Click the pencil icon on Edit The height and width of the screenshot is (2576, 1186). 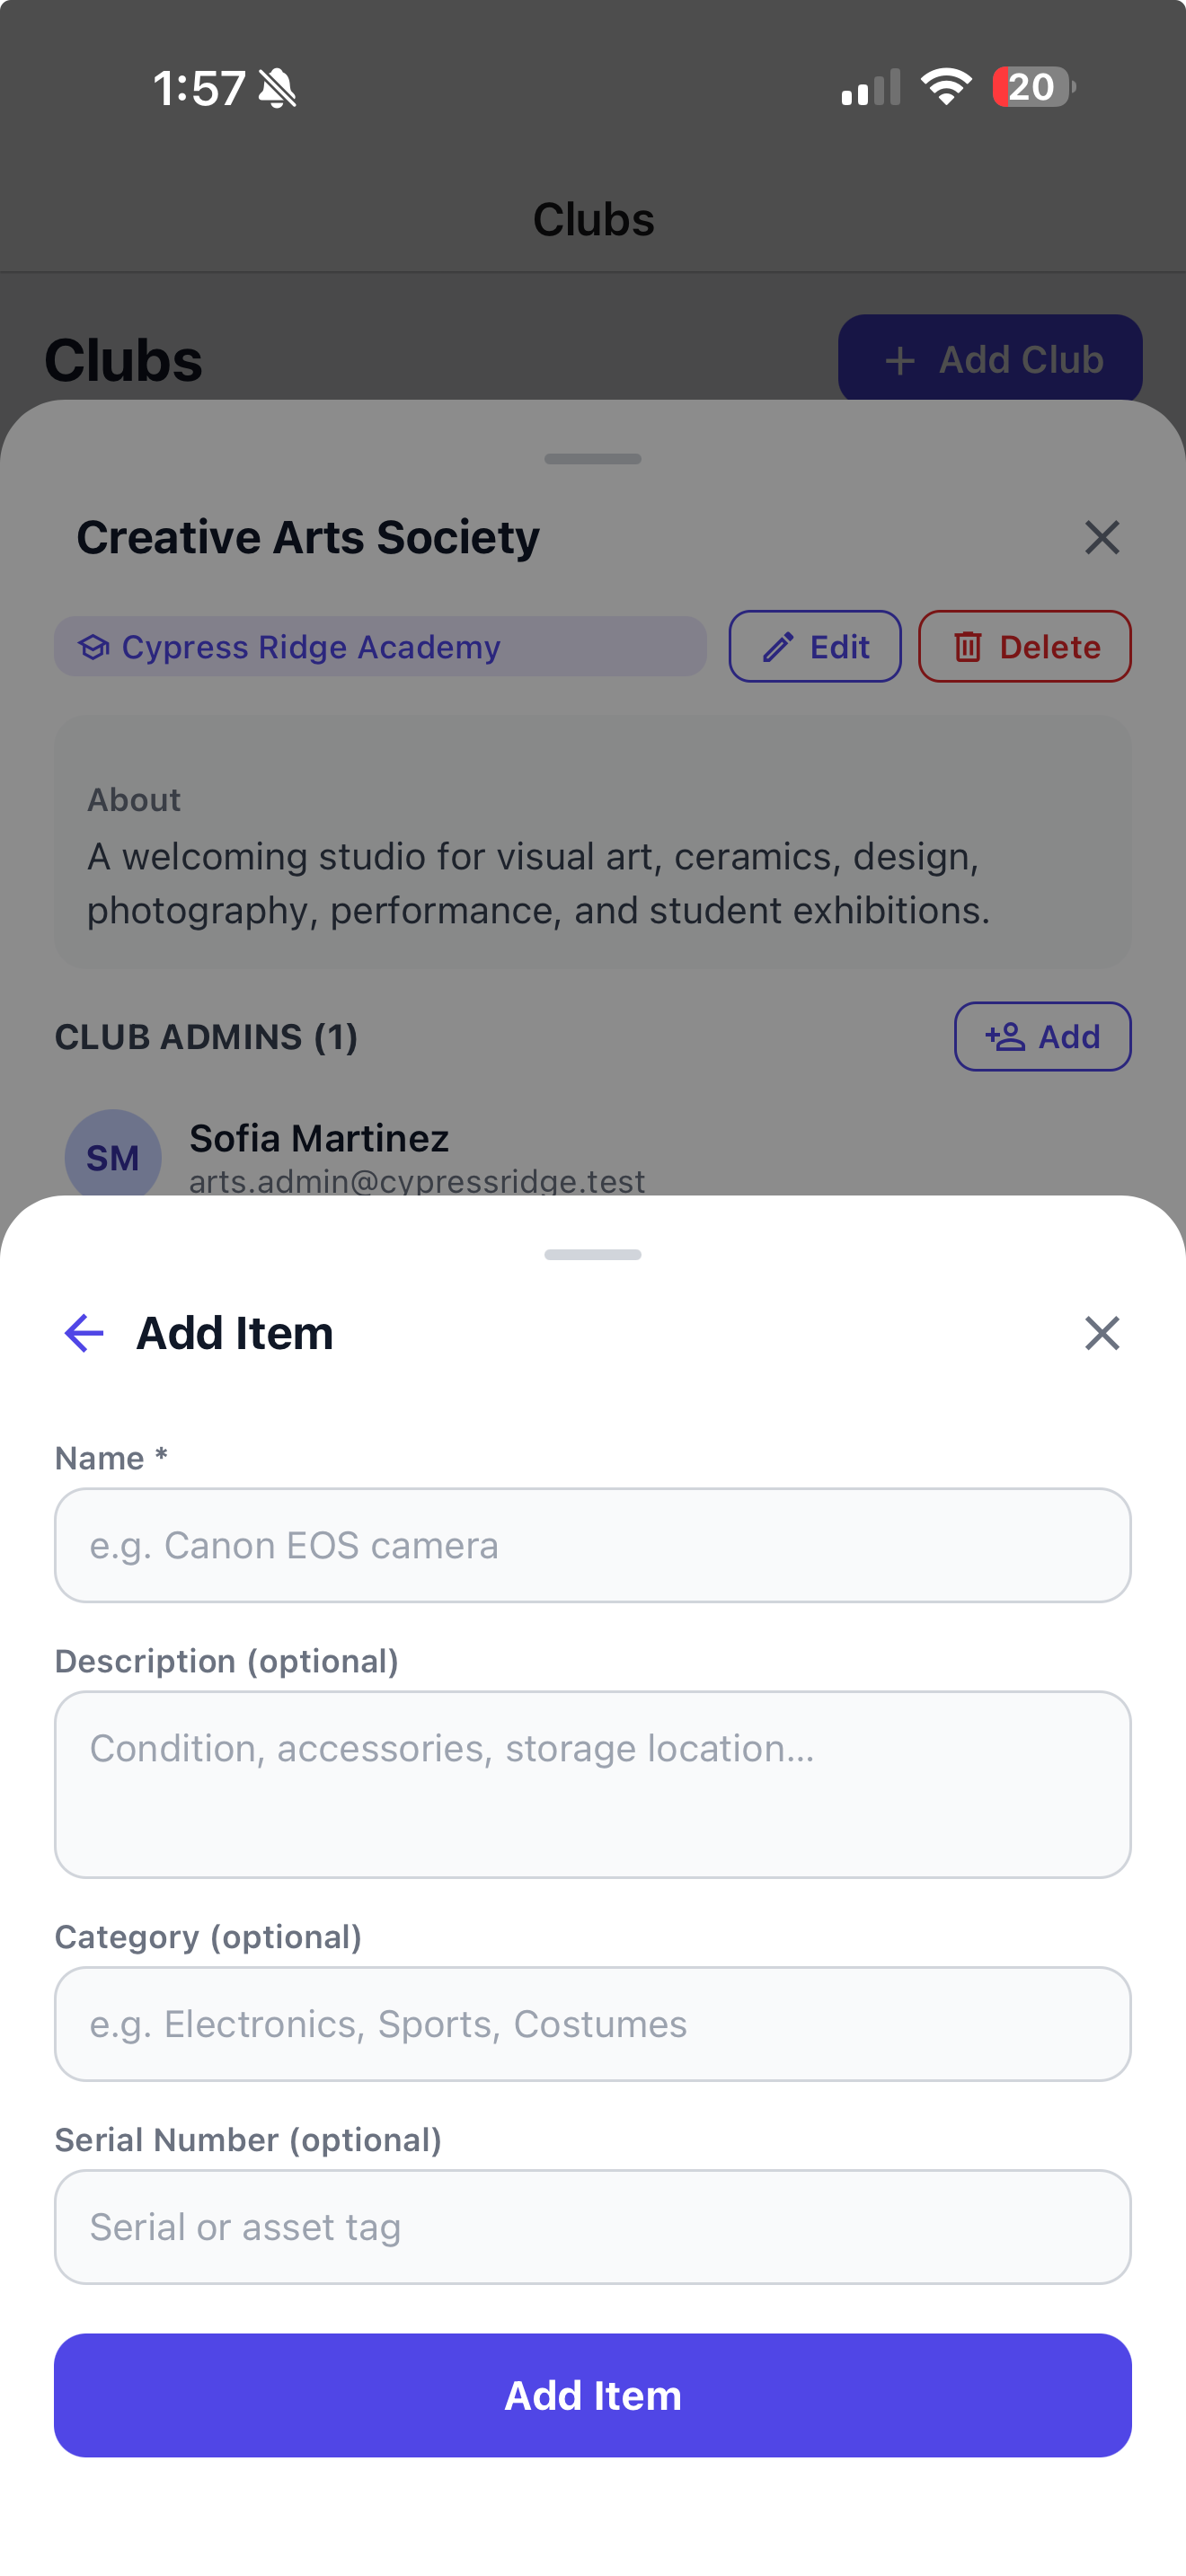pos(778,647)
